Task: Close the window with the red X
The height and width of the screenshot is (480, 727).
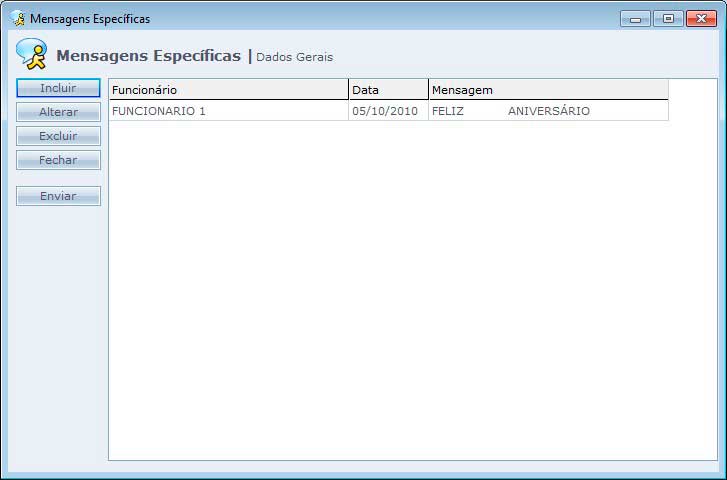Action: tap(701, 19)
